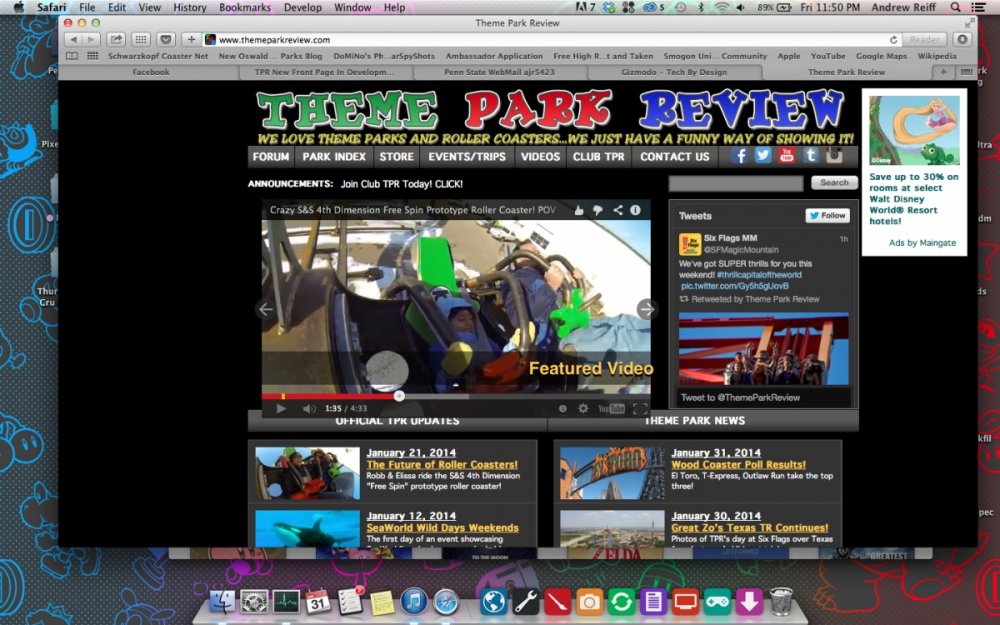
Task: Toggle the Watch Later clock on video
Action: (562, 409)
